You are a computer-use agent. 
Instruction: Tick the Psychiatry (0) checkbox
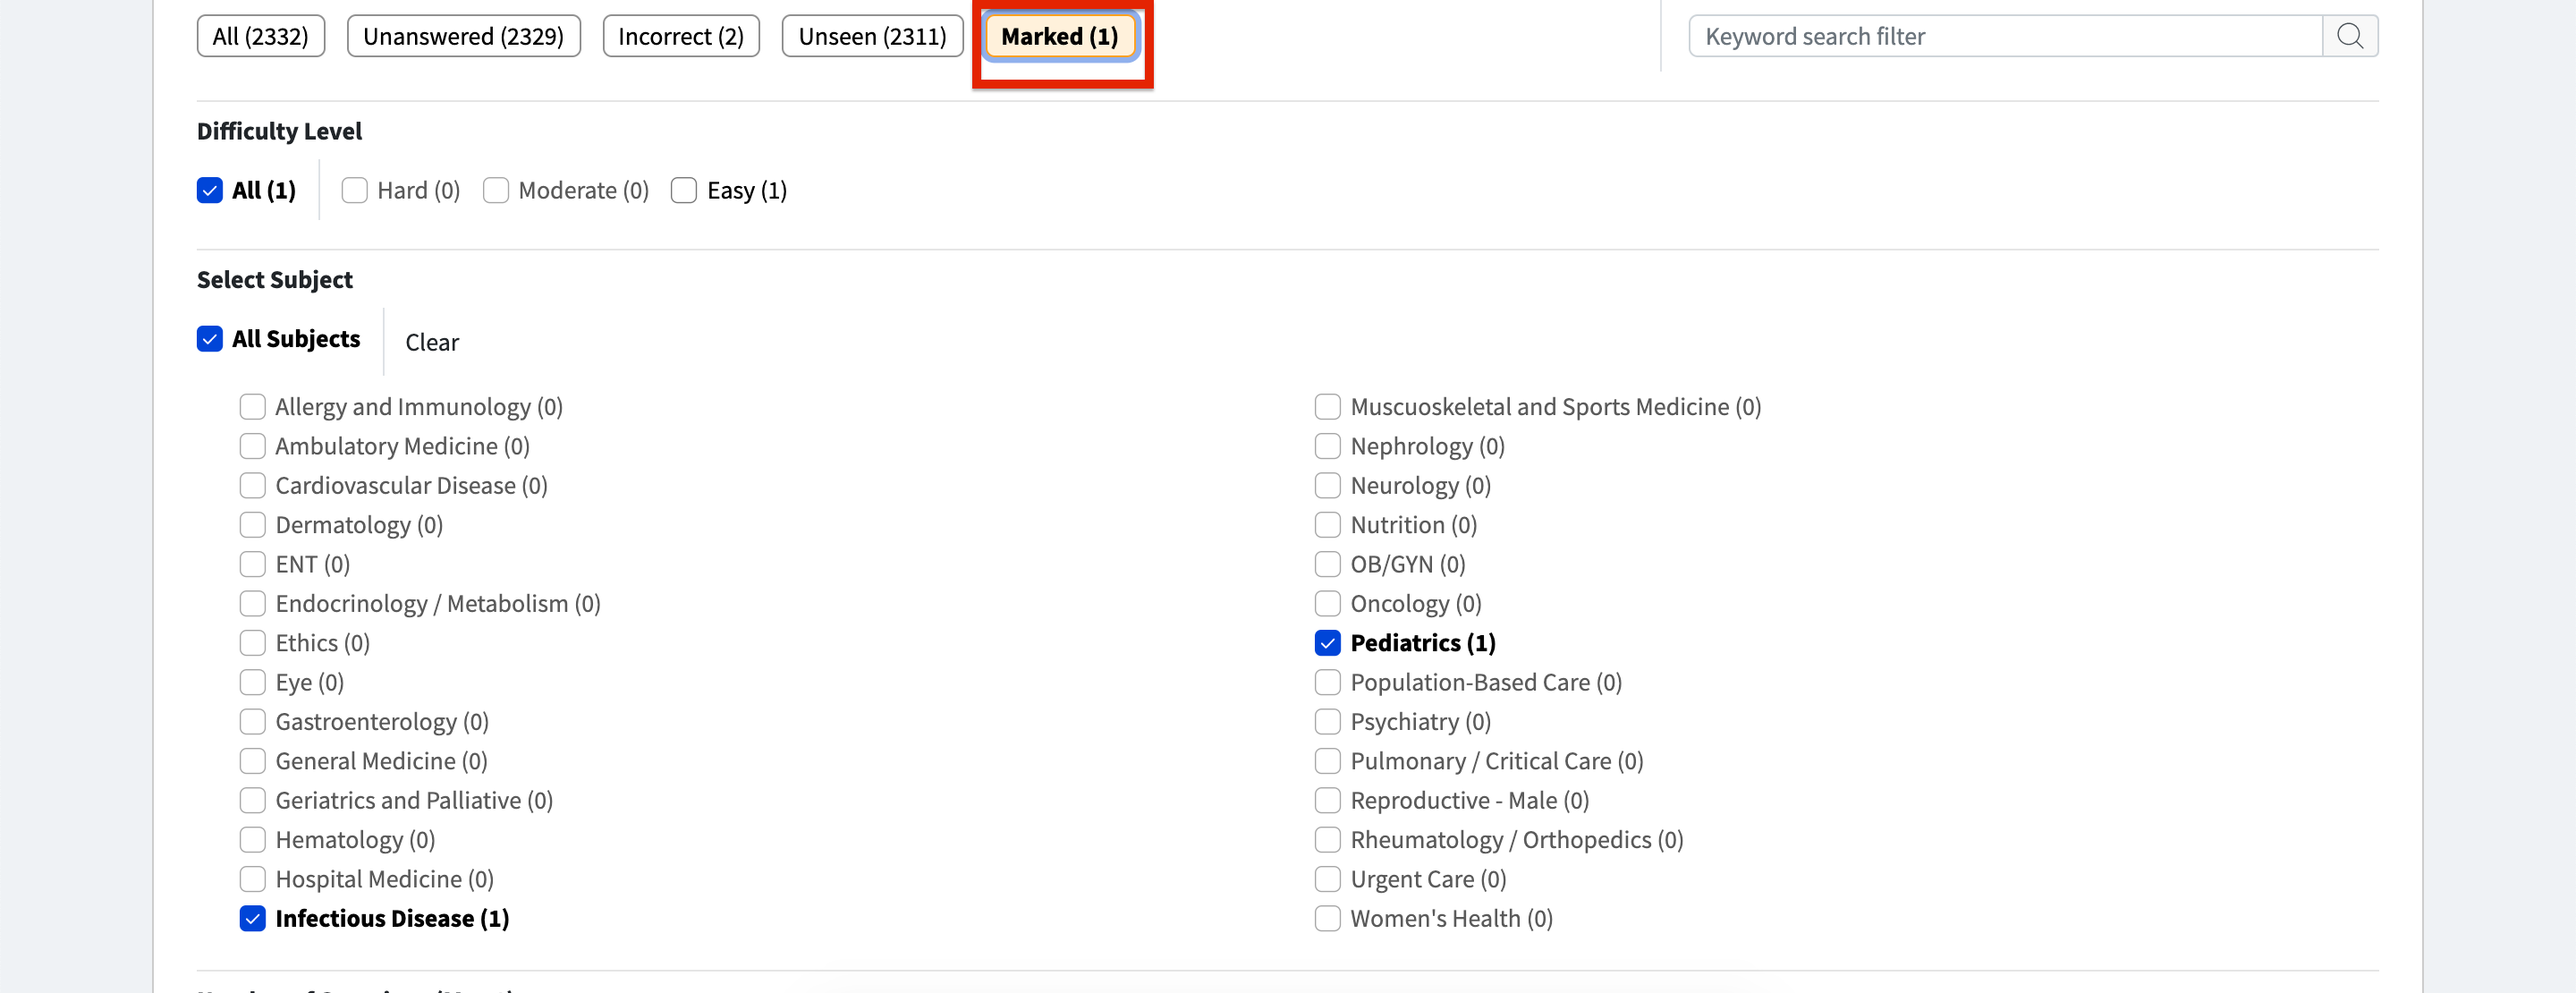point(1327,721)
